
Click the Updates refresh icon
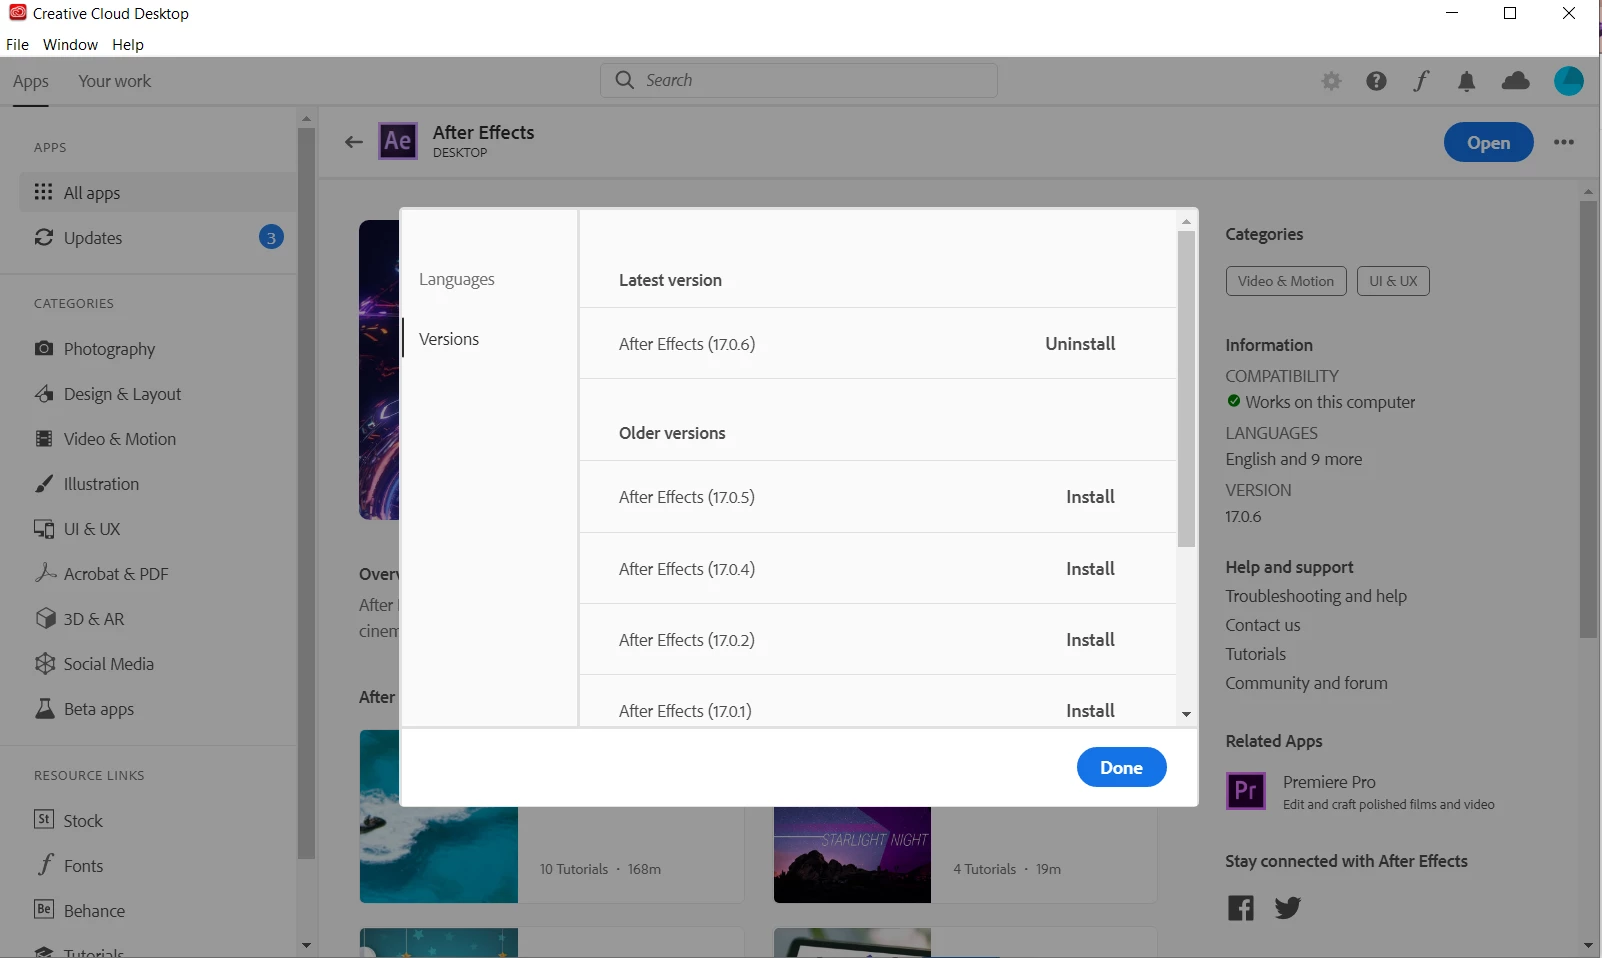(x=44, y=237)
